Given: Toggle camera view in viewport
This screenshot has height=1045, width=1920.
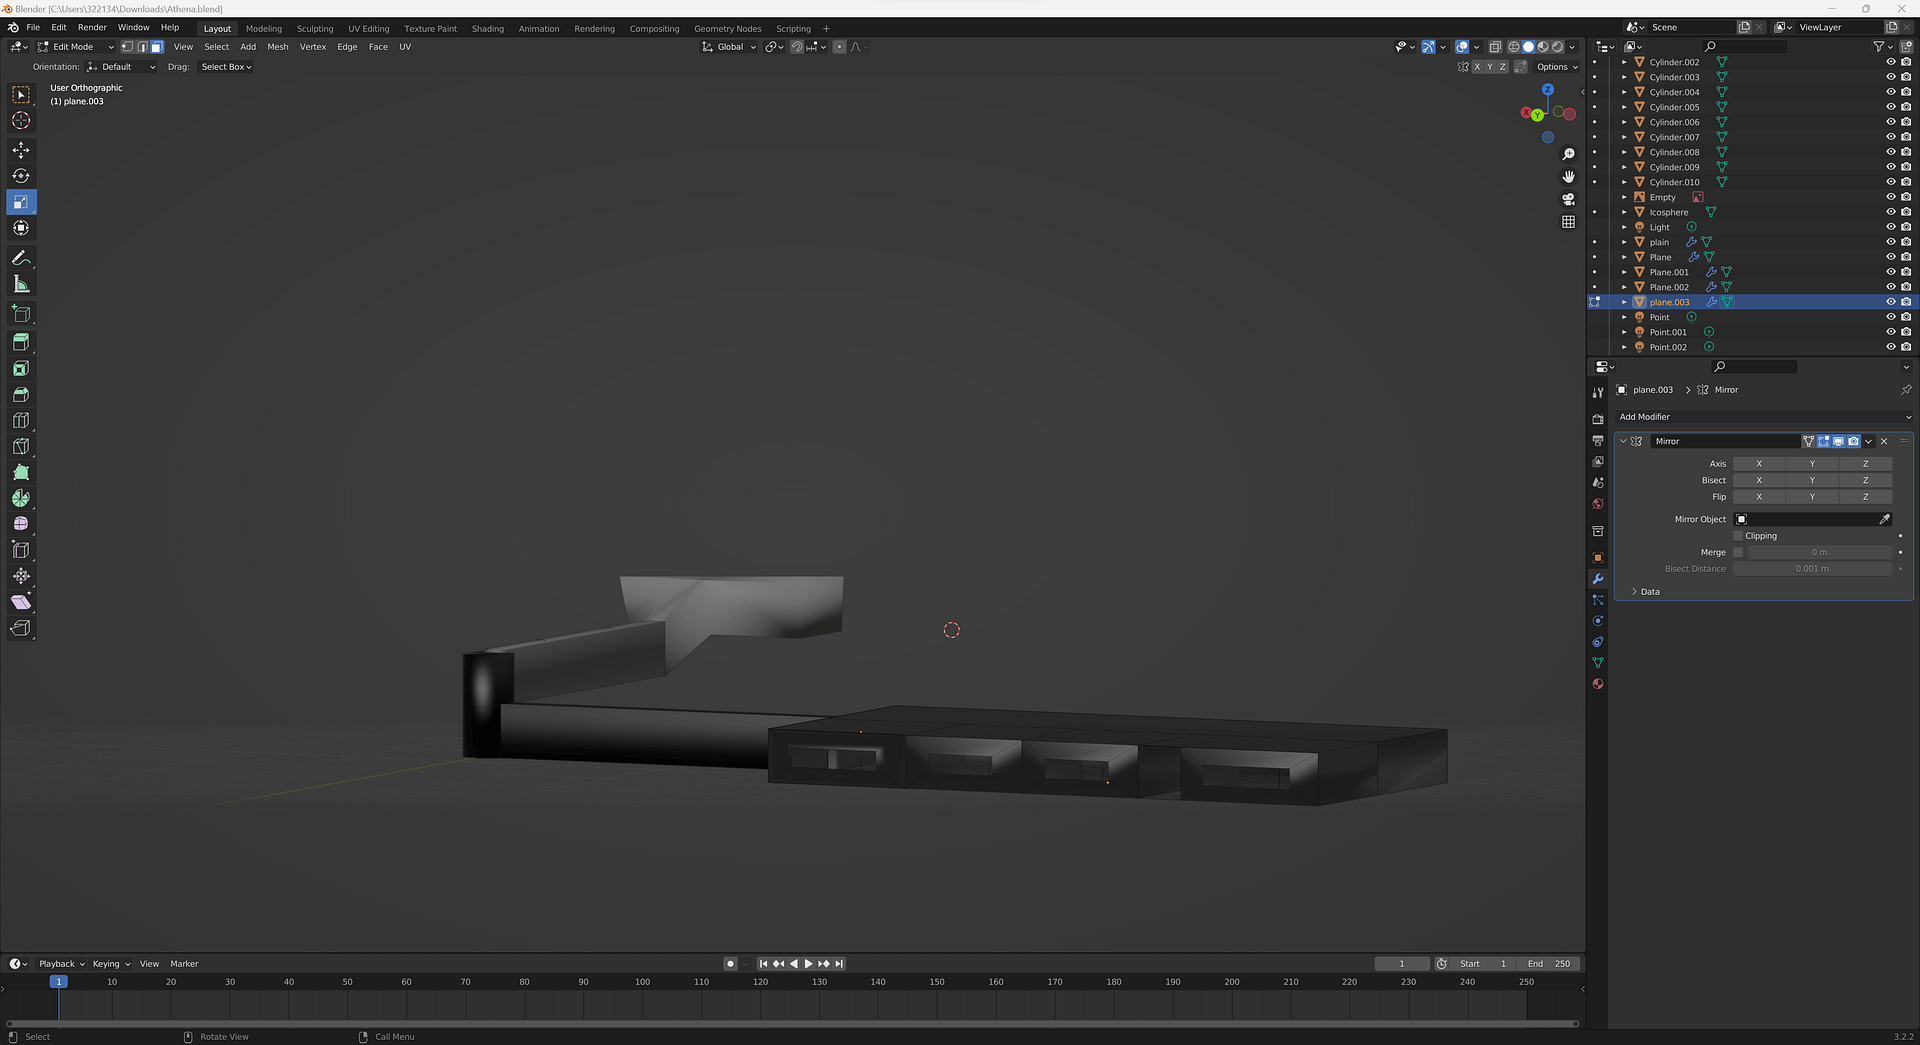Looking at the screenshot, I should pos(1568,199).
